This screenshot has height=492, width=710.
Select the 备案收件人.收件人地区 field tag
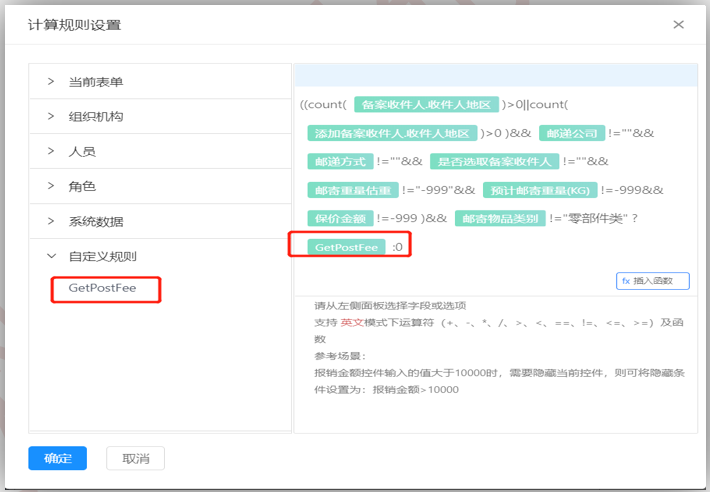[x=426, y=105]
